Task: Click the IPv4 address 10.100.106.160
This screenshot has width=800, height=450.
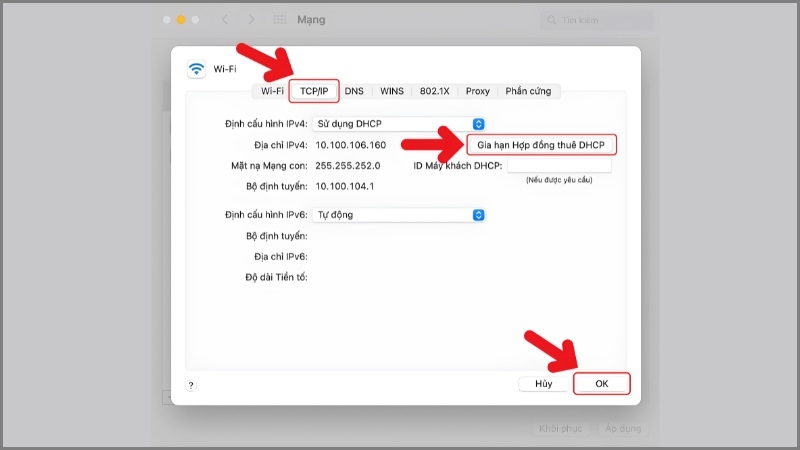Action: coord(351,145)
